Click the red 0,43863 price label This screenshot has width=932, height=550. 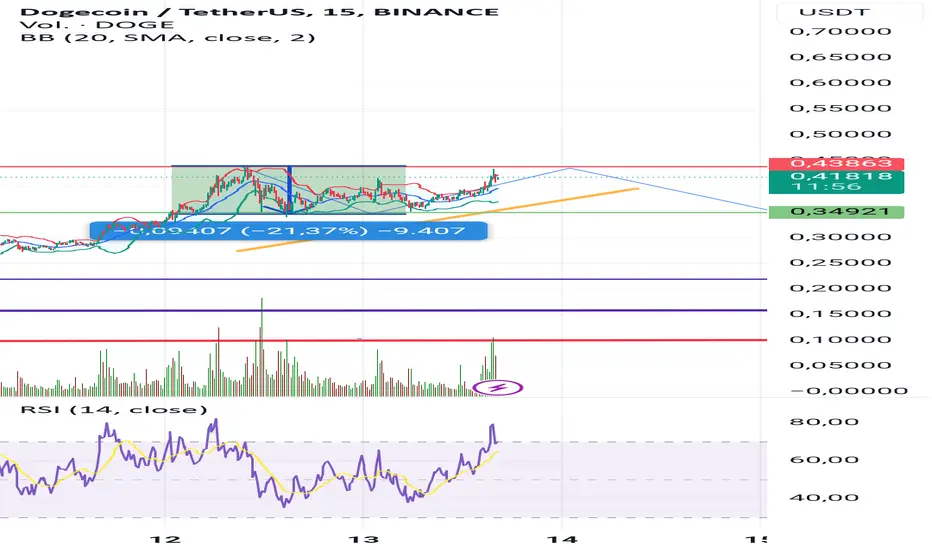pos(836,164)
